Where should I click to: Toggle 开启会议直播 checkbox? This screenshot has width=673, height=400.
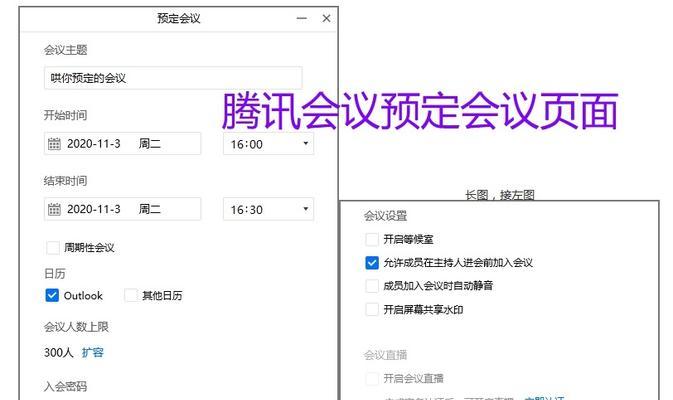coord(372,379)
